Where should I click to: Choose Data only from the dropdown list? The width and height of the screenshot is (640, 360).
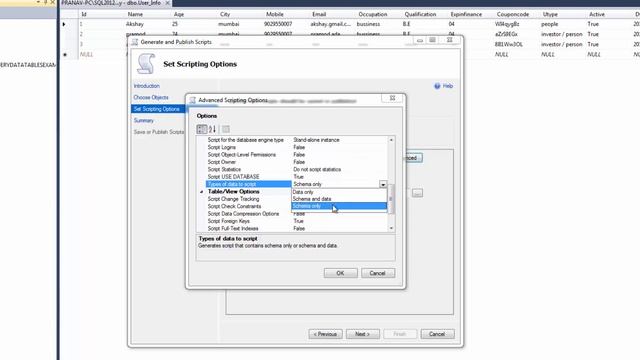click(x=339, y=192)
